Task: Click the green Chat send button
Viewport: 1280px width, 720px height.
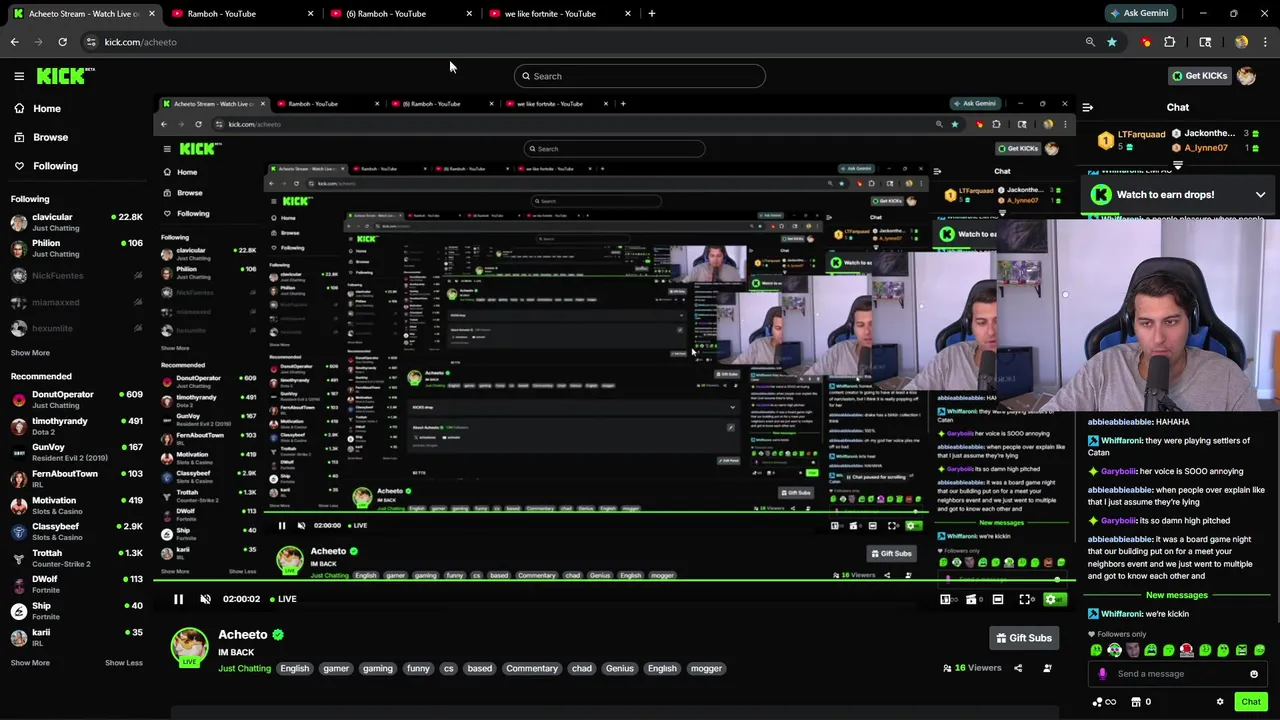Action: pyautogui.click(x=1250, y=702)
